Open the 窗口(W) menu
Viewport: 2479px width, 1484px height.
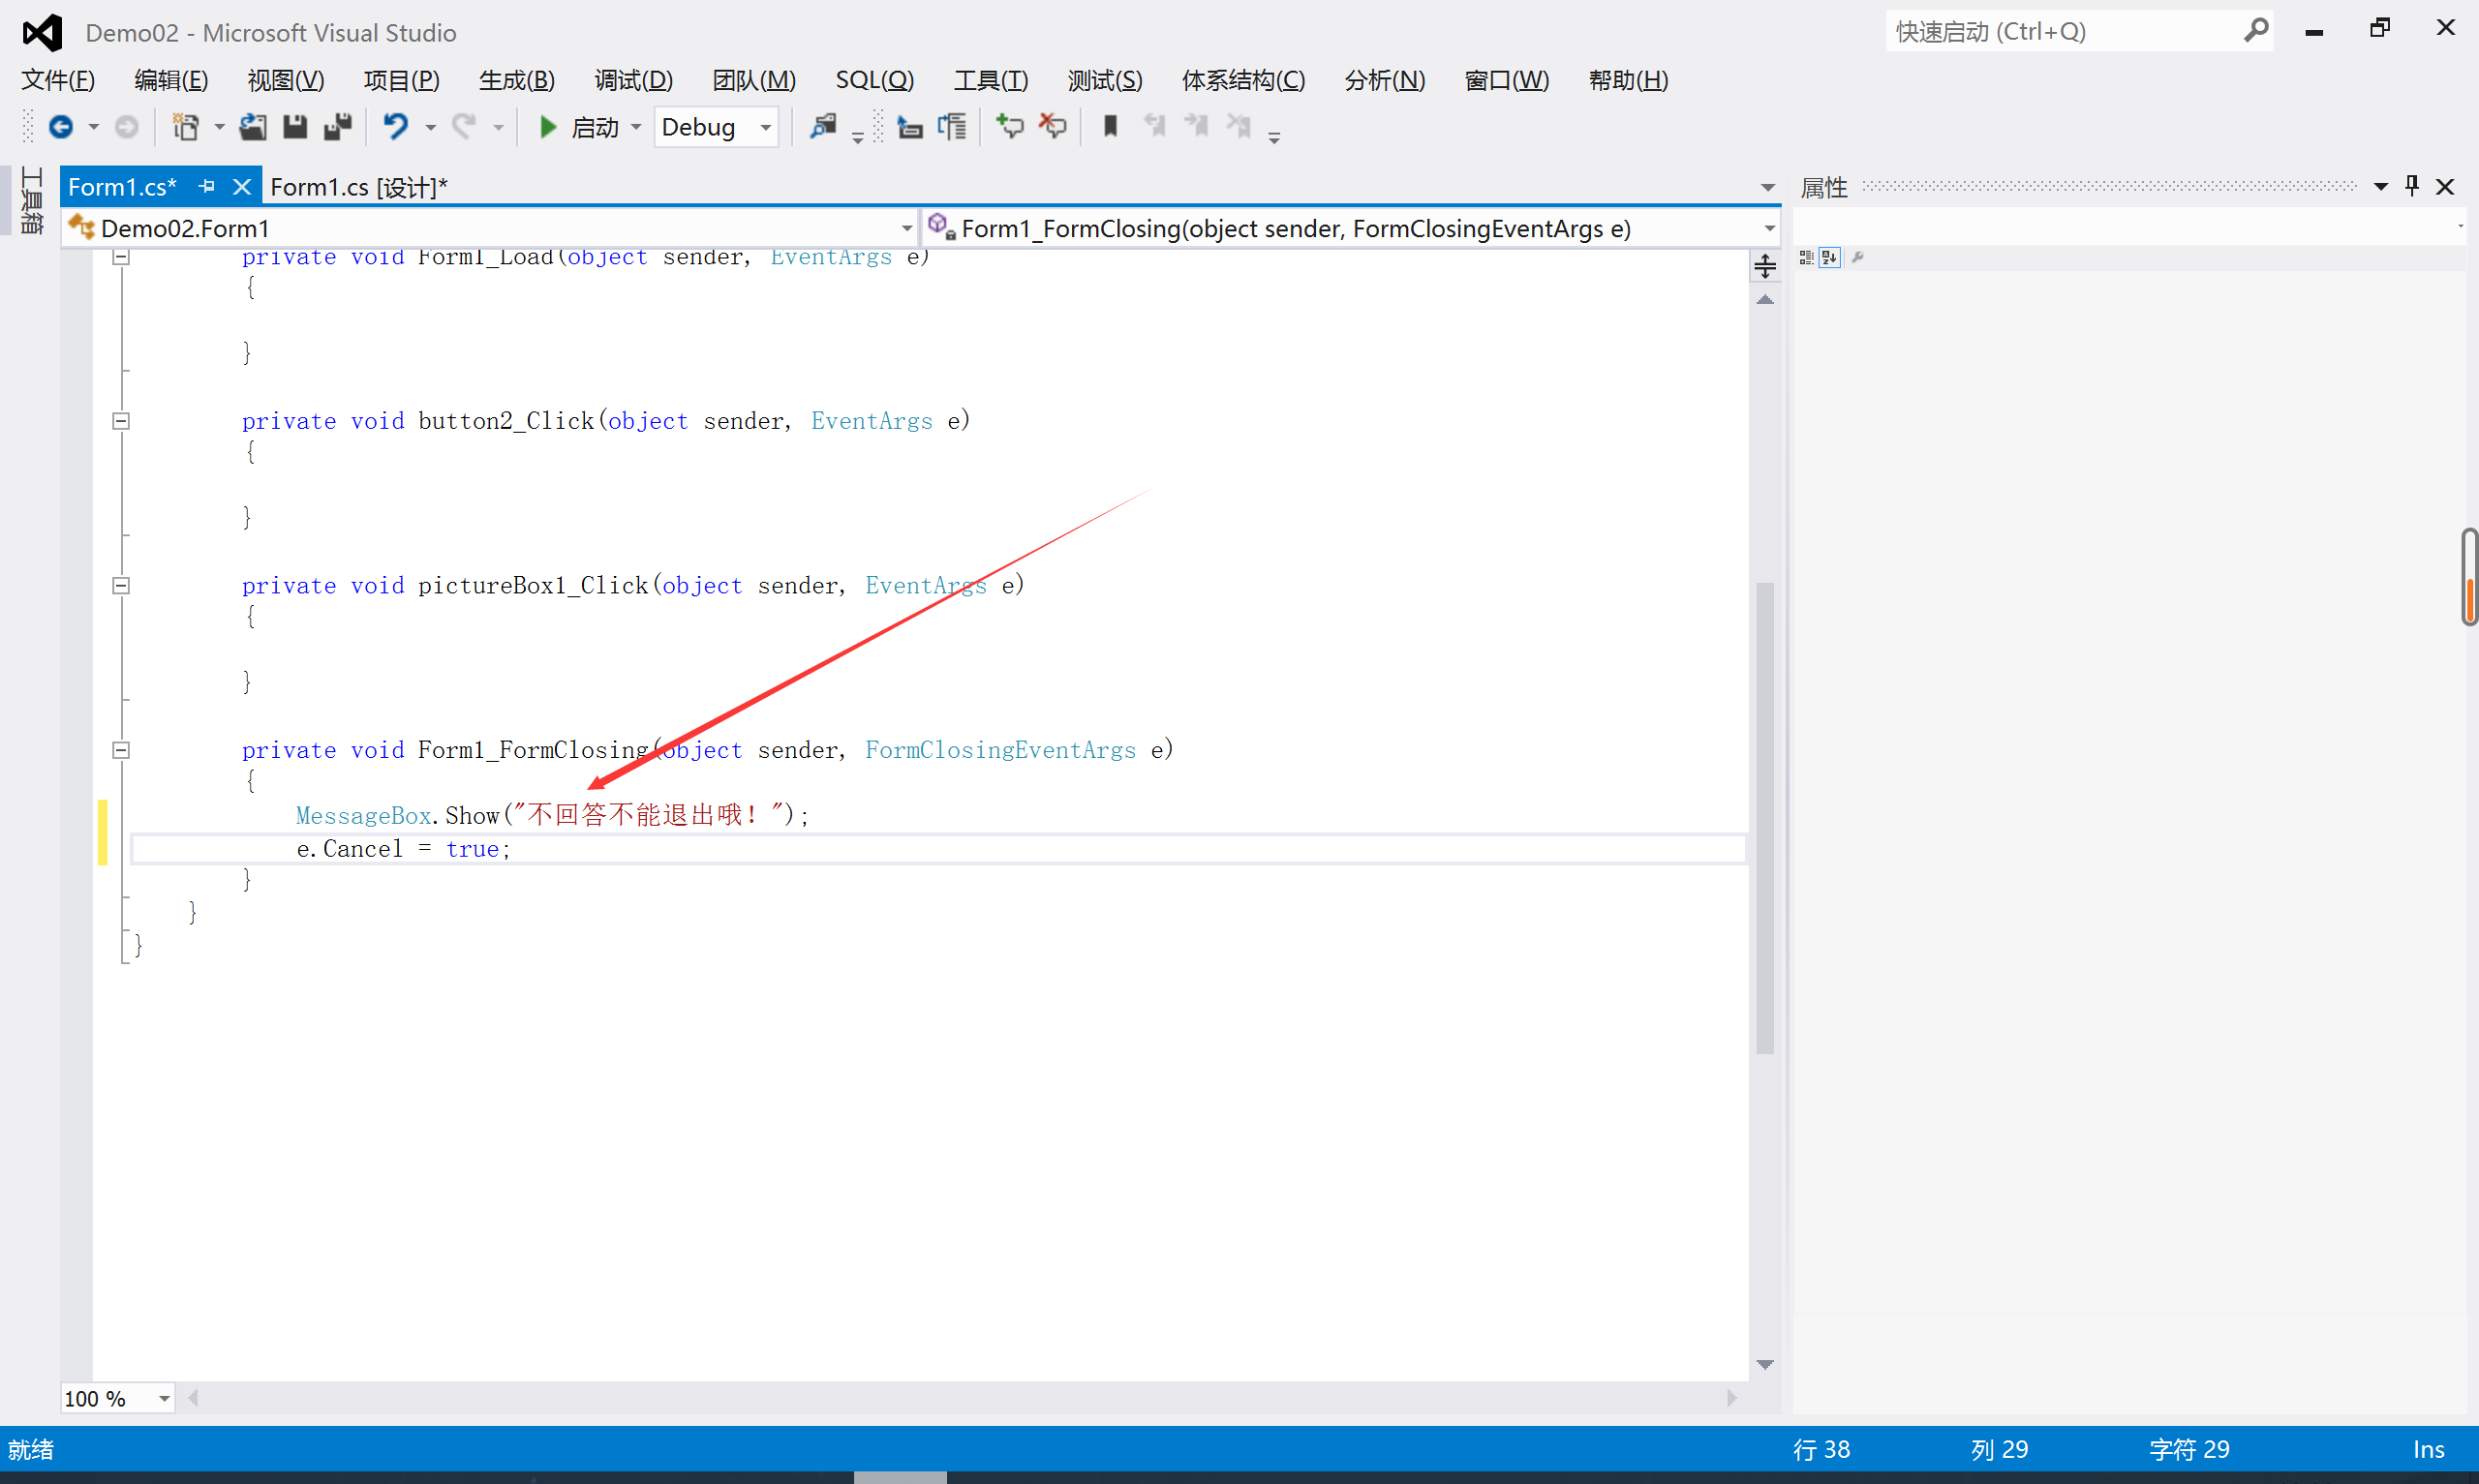pos(1506,80)
